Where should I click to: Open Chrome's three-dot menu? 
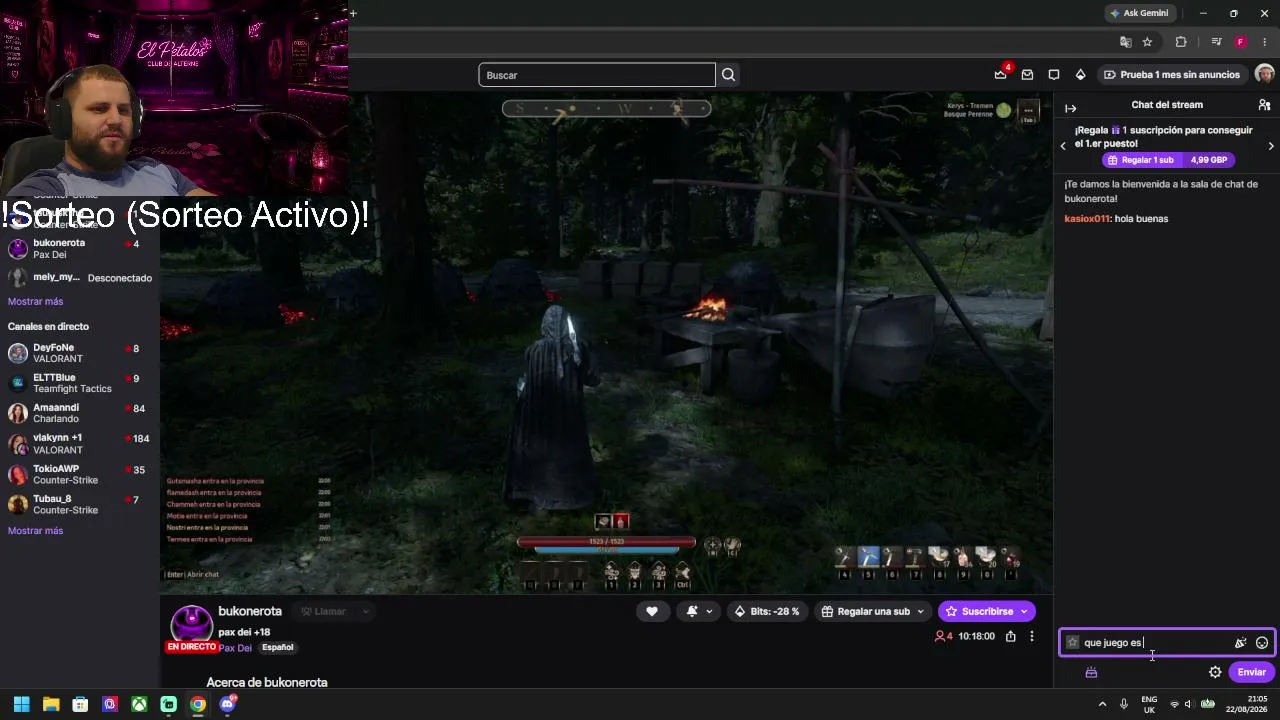(x=1265, y=42)
